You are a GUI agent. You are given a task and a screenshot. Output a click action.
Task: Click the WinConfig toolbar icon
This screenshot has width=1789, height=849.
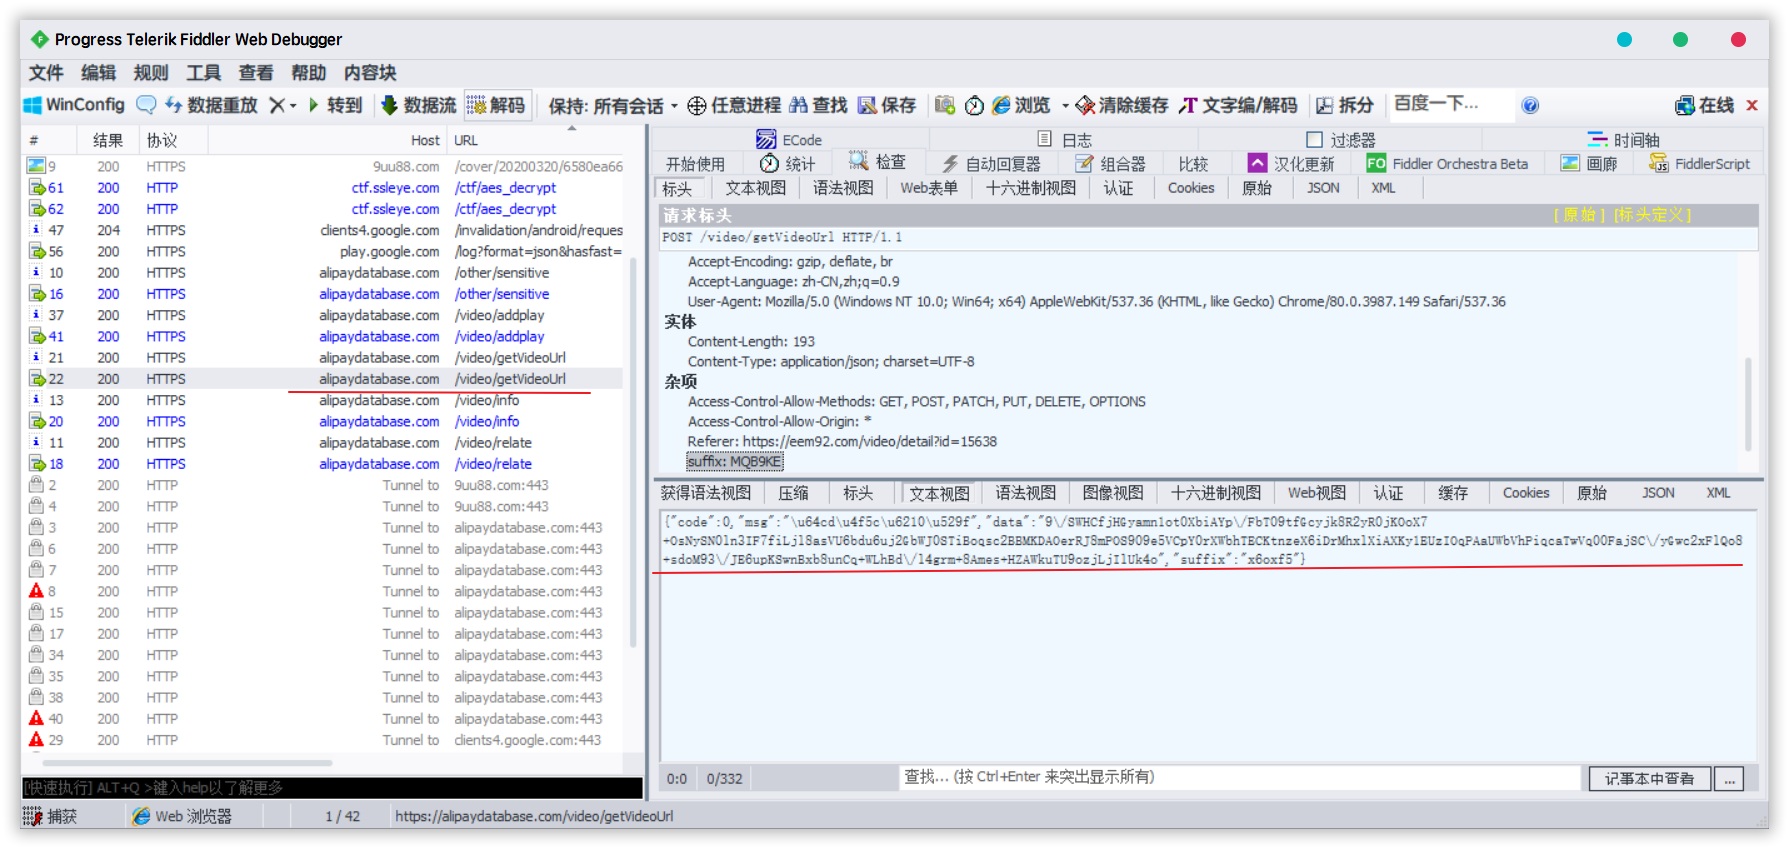click(74, 105)
